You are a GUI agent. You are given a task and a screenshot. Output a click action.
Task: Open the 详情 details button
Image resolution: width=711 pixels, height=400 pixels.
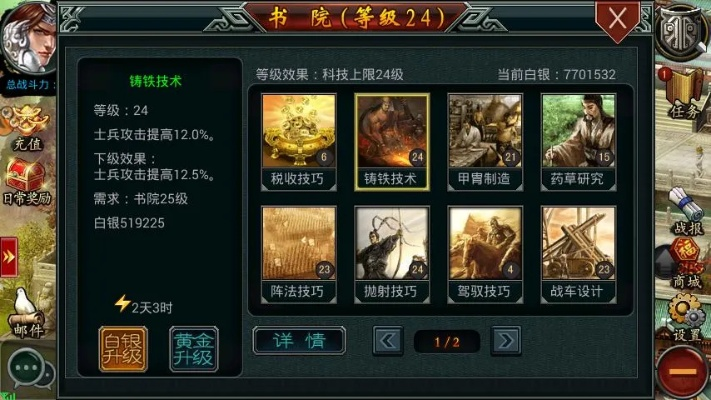[299, 341]
